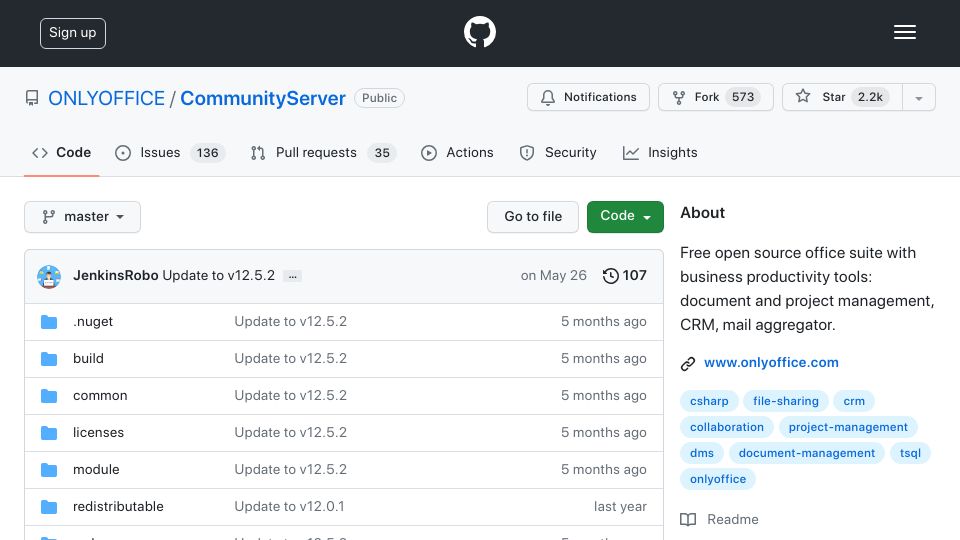Expand the commit message ellipsis button
Image resolution: width=960 pixels, height=540 pixels.
point(293,276)
